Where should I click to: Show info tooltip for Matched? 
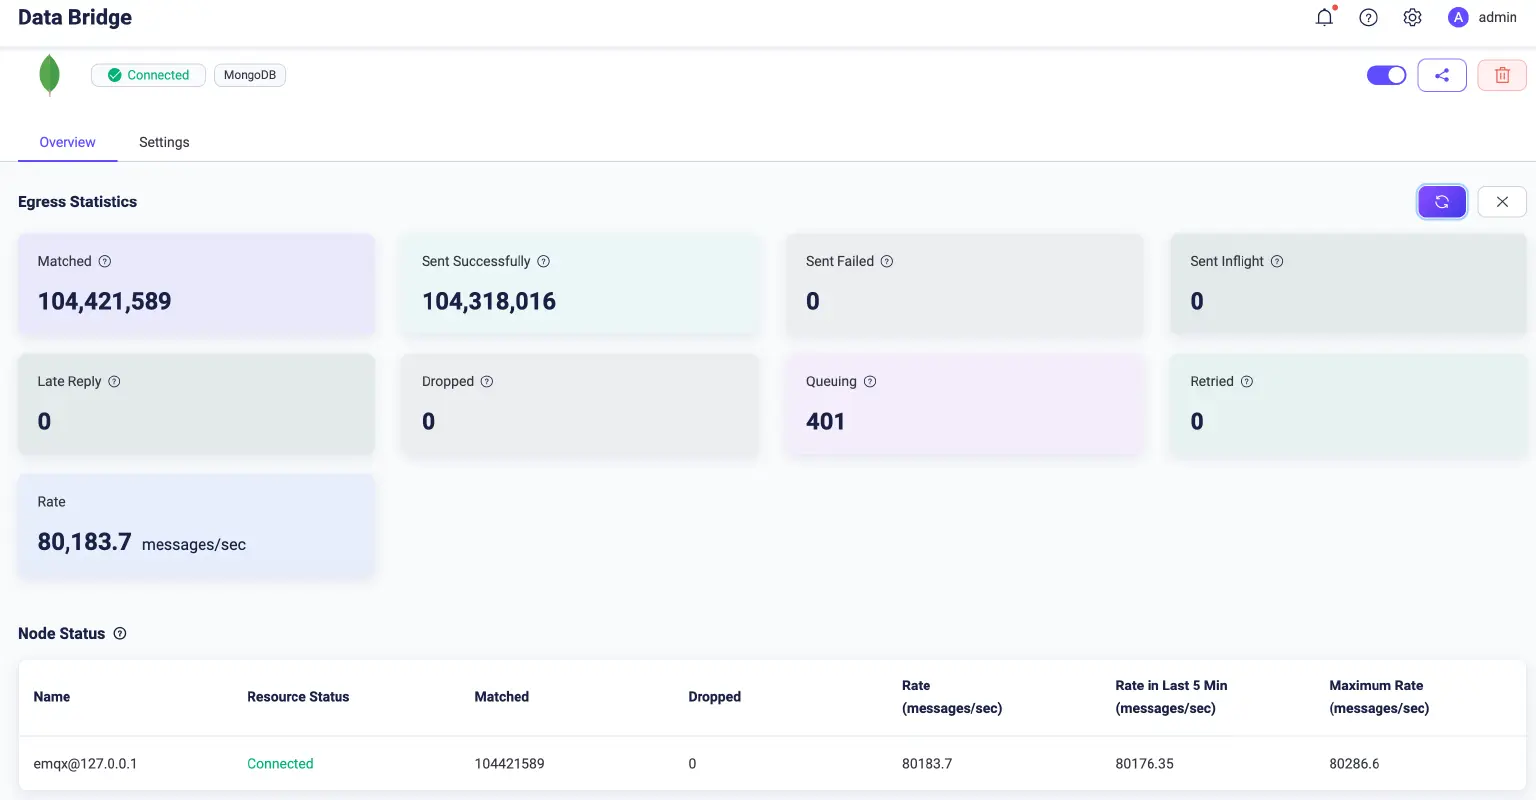coord(105,261)
